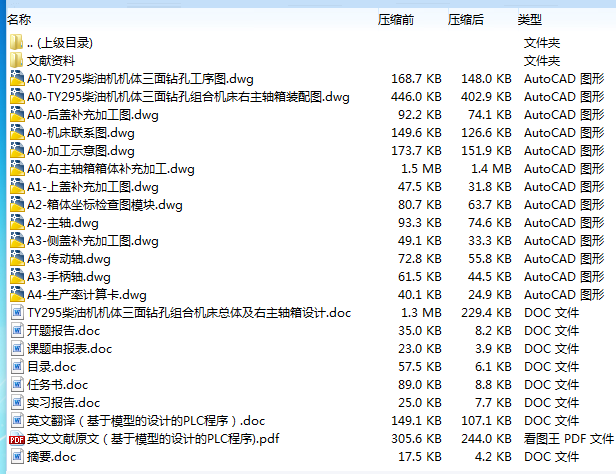Click the Word icon of 任务书.doc
The height and width of the screenshot is (474, 616).
pyautogui.click(x=17, y=384)
